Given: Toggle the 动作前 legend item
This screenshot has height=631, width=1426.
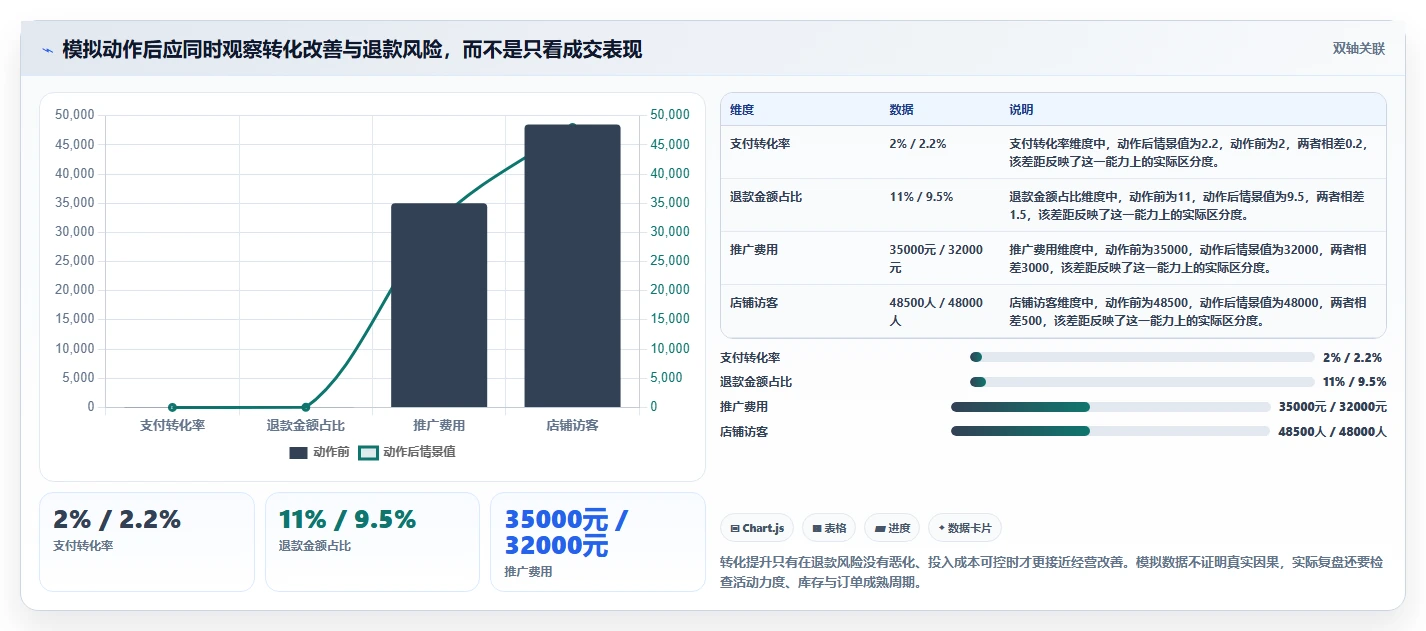Looking at the screenshot, I should coord(320,452).
